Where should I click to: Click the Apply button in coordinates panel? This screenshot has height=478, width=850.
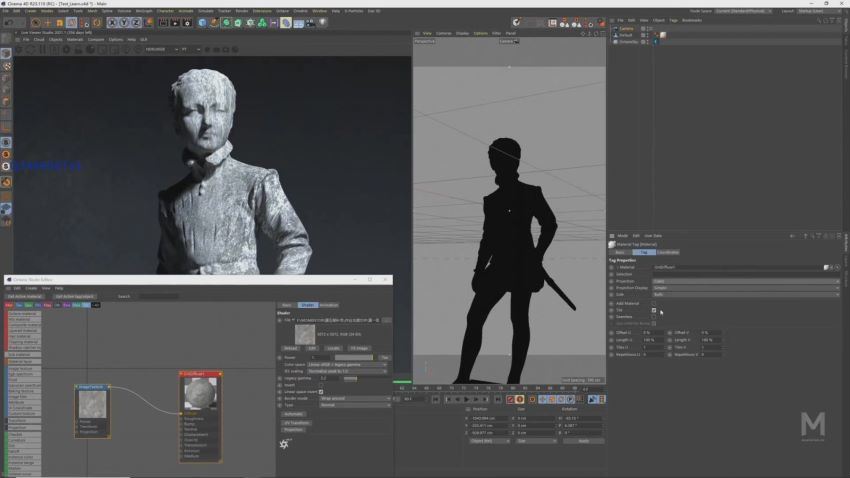click(x=583, y=441)
